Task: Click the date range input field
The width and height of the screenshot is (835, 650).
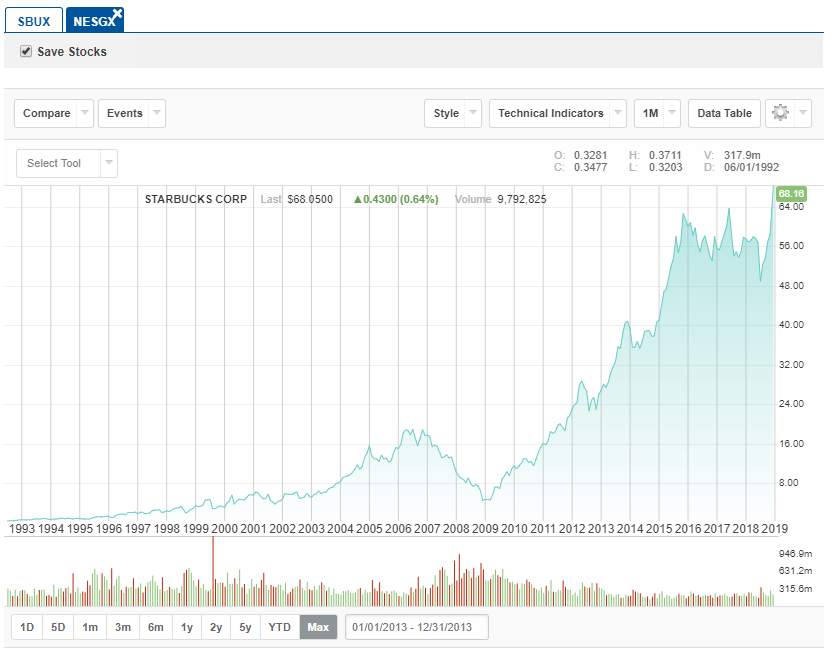Action: pyautogui.click(x=416, y=627)
